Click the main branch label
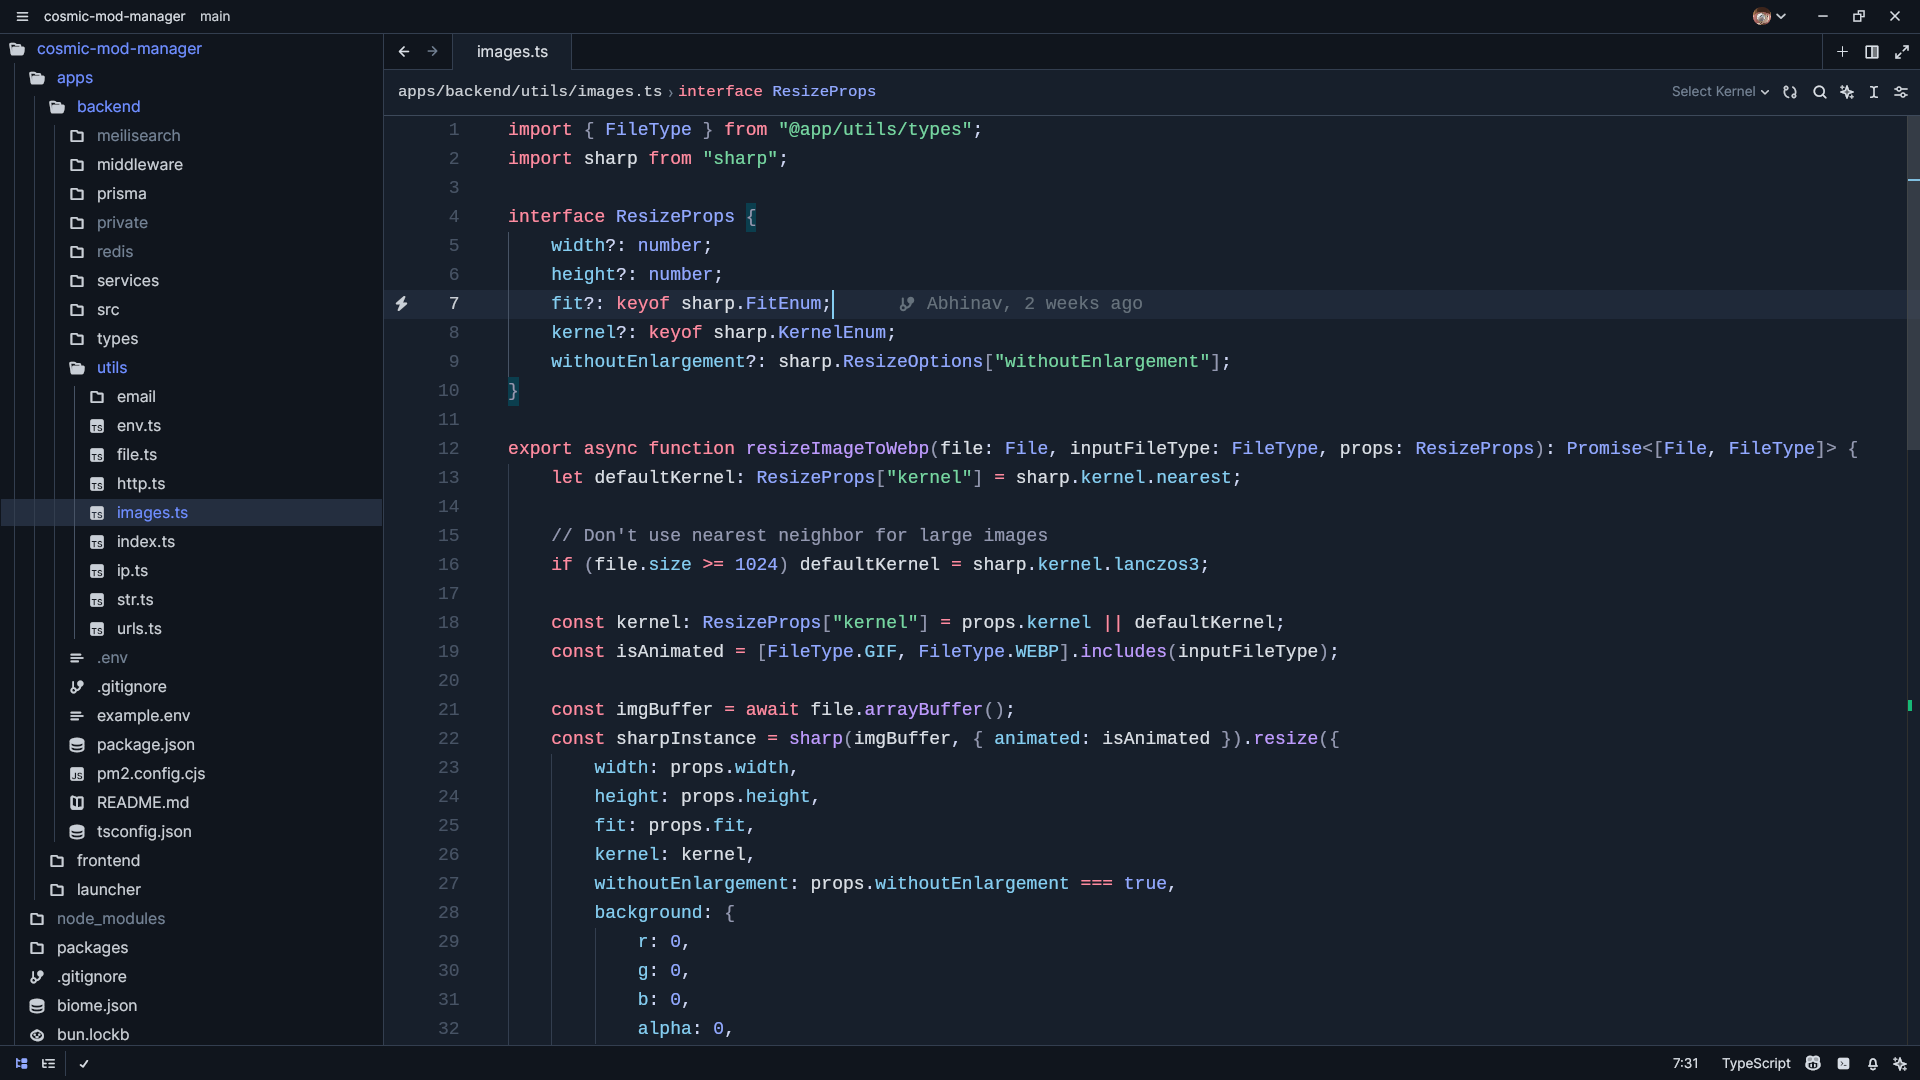The image size is (1920, 1080). coord(215,16)
